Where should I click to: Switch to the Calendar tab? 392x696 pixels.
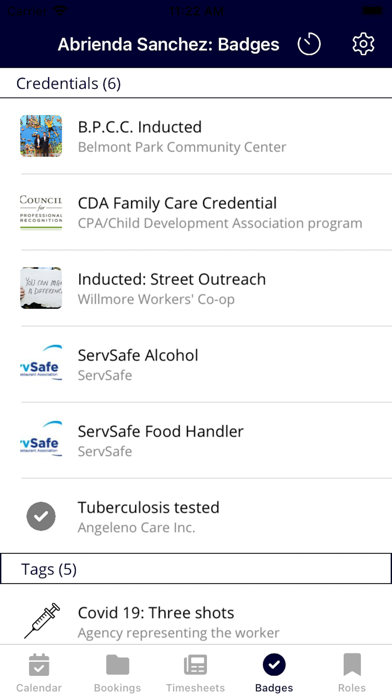[39, 672]
